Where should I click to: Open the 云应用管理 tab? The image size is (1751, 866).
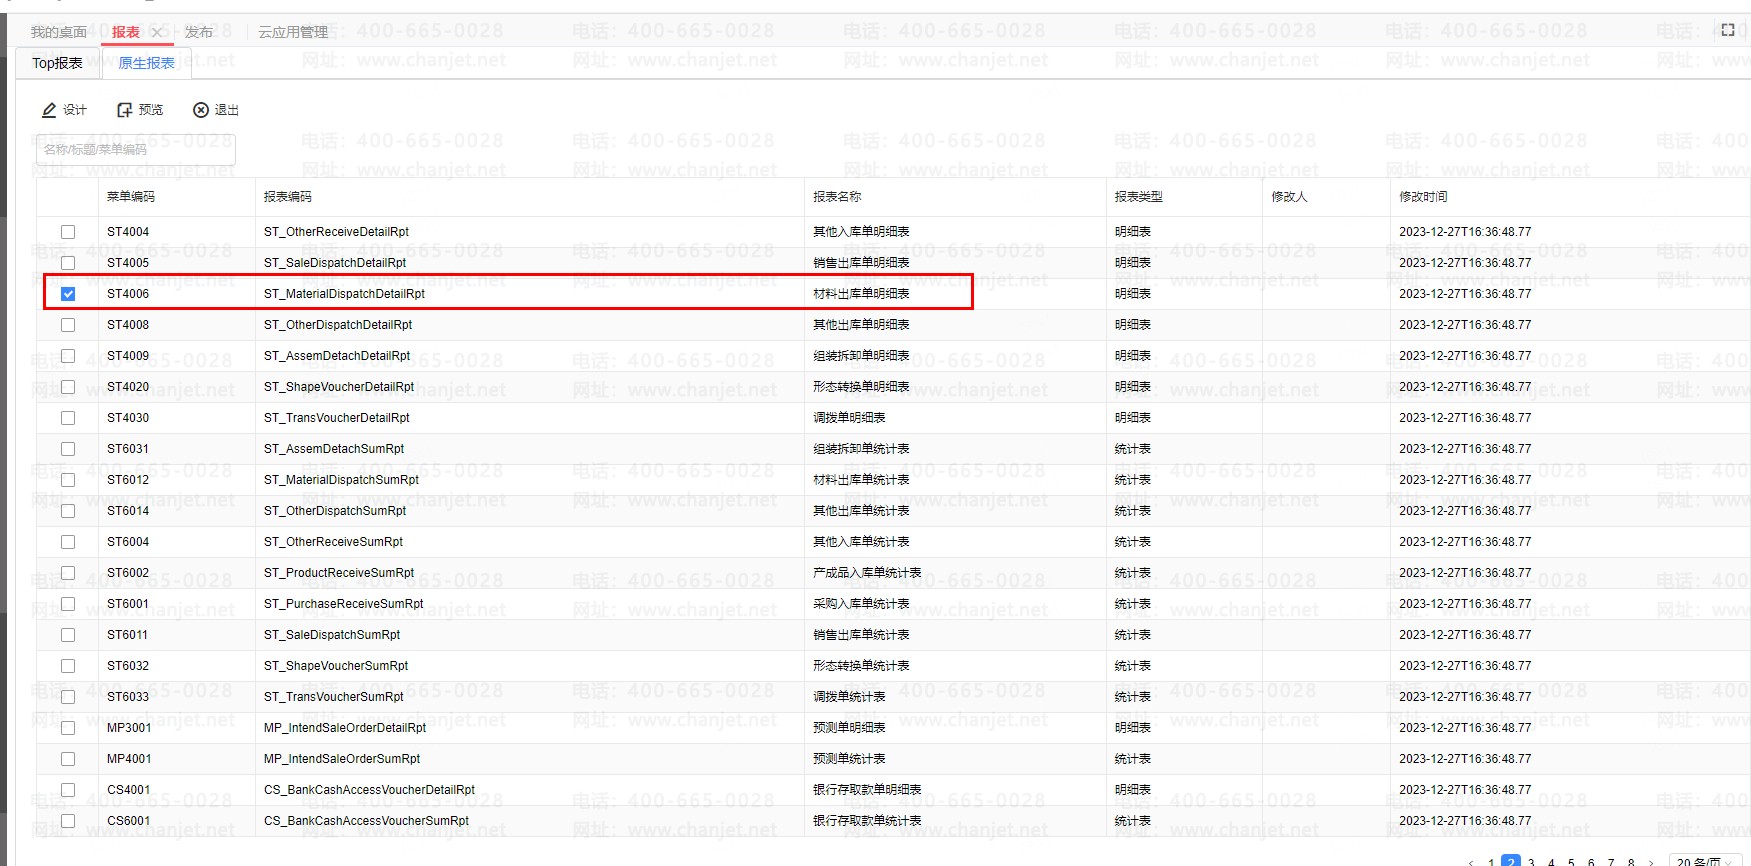pyautogui.click(x=293, y=32)
